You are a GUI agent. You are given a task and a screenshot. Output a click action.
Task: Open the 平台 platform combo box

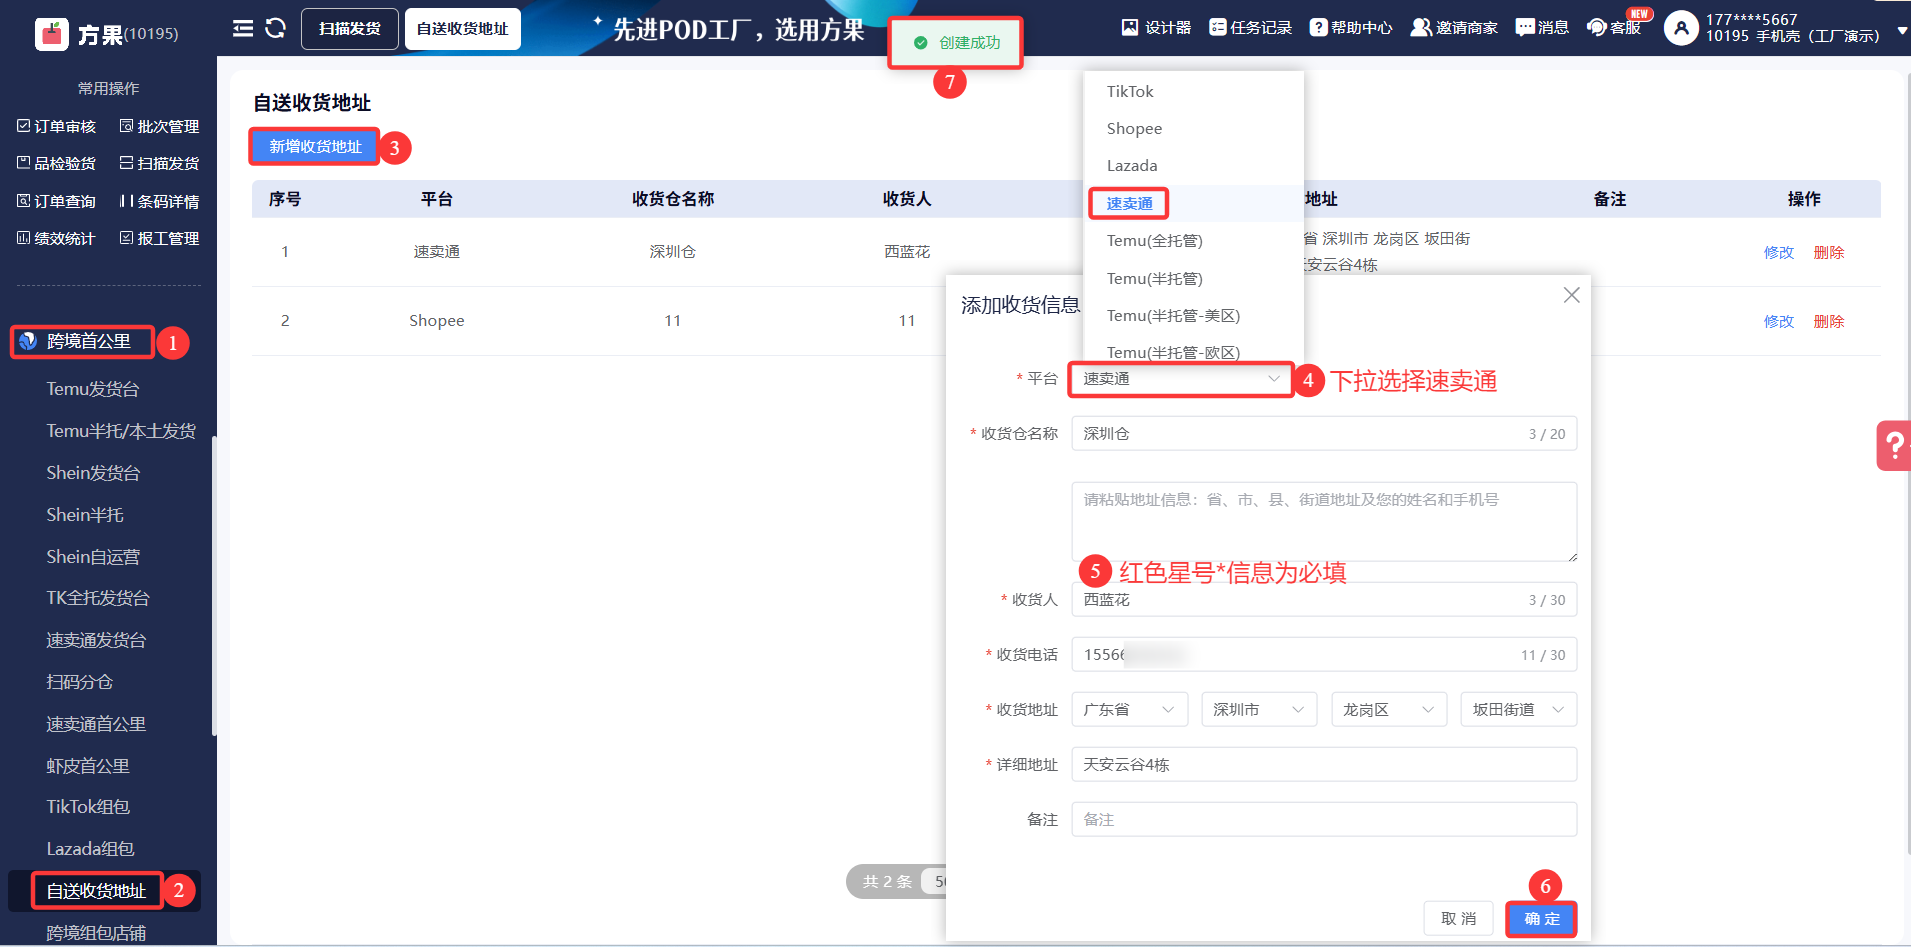[x=1181, y=379]
